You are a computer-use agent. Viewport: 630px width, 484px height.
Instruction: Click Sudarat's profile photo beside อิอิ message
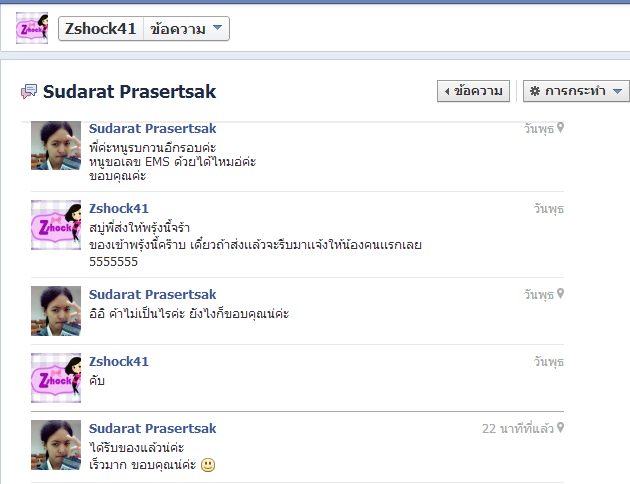(56, 311)
